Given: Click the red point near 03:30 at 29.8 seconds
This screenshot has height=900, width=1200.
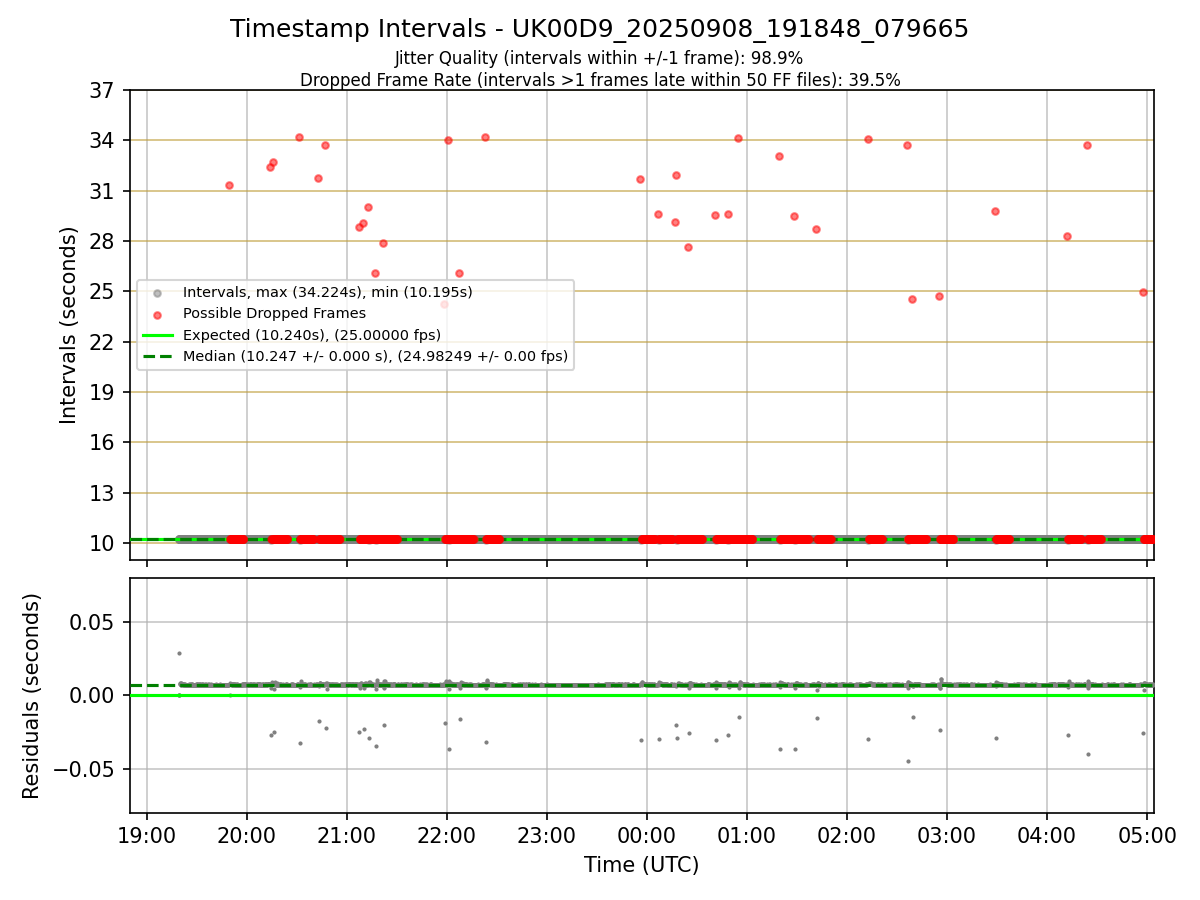Looking at the screenshot, I should [995, 211].
